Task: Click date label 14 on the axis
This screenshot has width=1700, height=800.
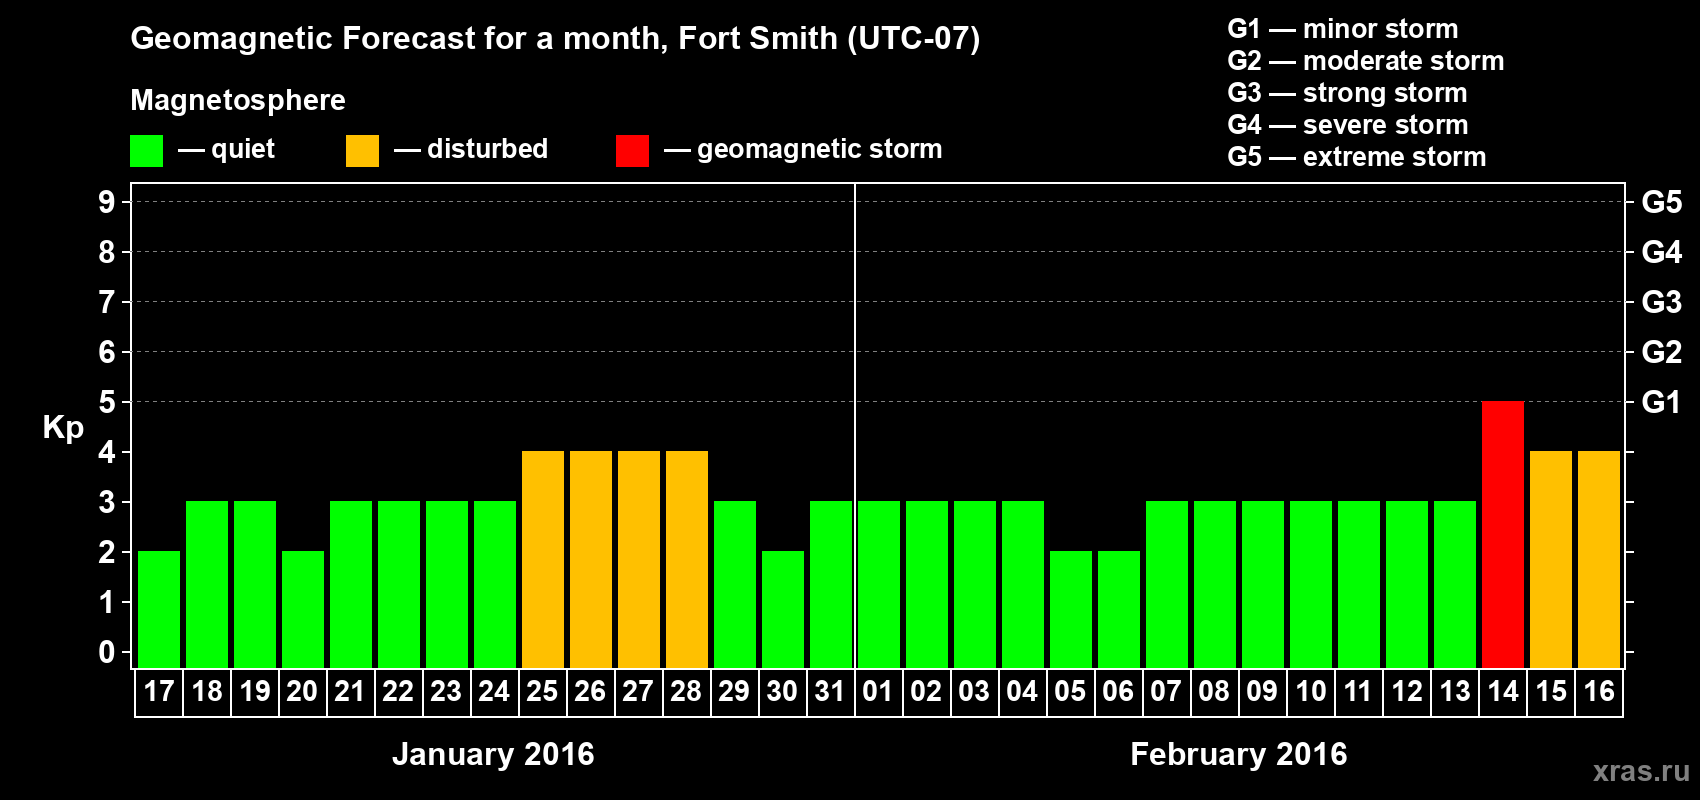Action: (1503, 692)
